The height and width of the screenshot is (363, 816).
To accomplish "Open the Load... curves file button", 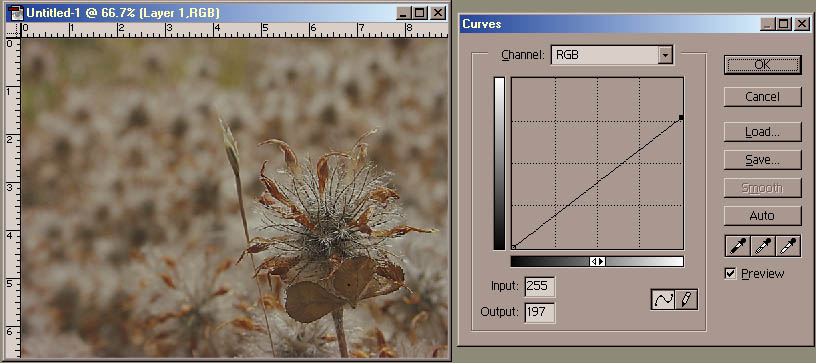I will 762,132.
